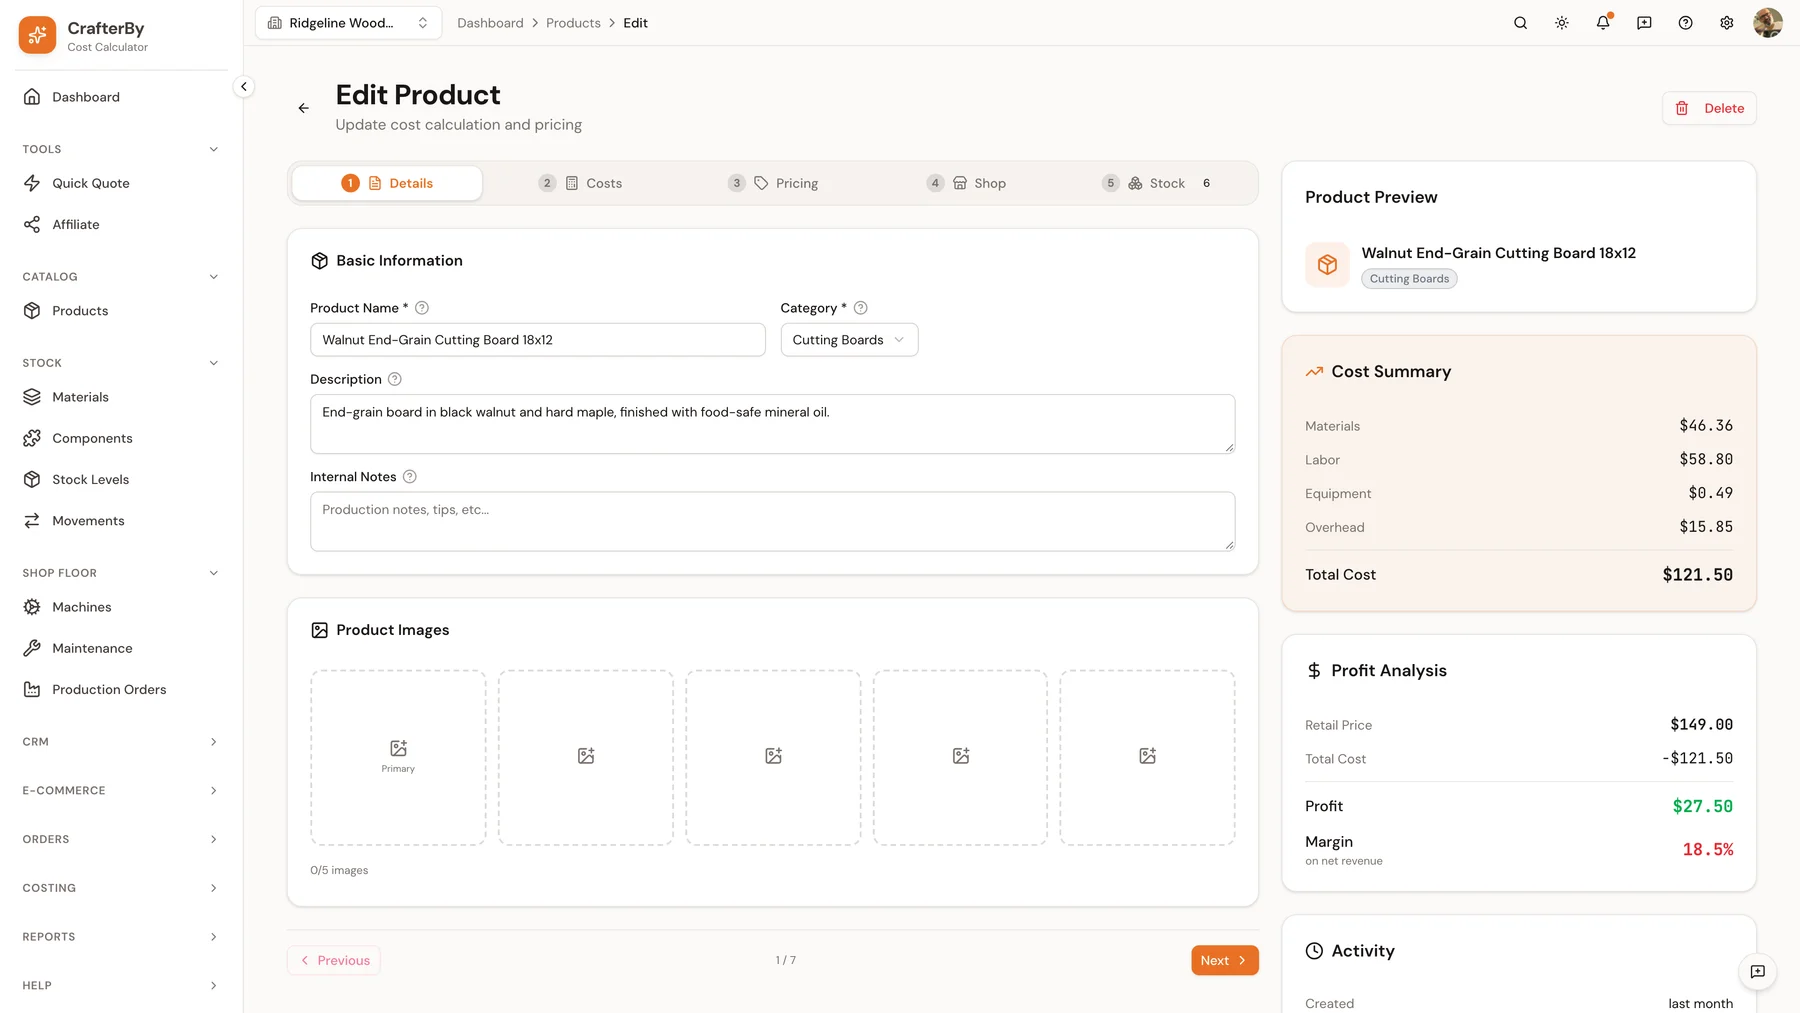Switch to the Costs step tab
The image size is (1800, 1013).
[x=580, y=183]
